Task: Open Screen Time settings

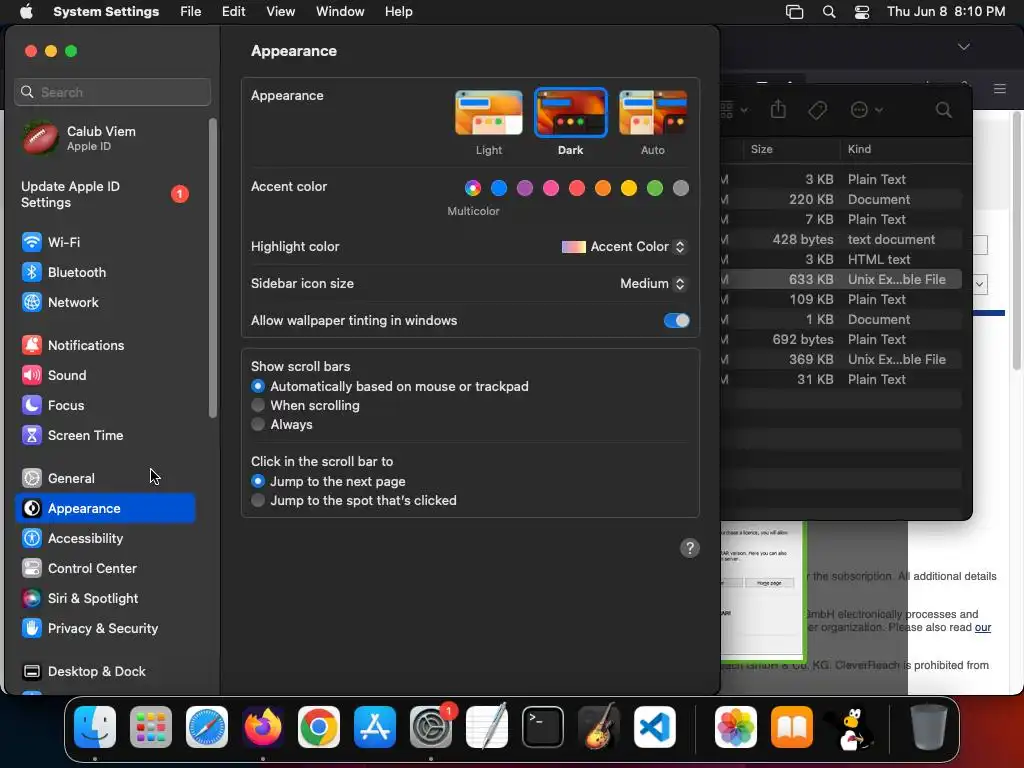Action: (104, 436)
